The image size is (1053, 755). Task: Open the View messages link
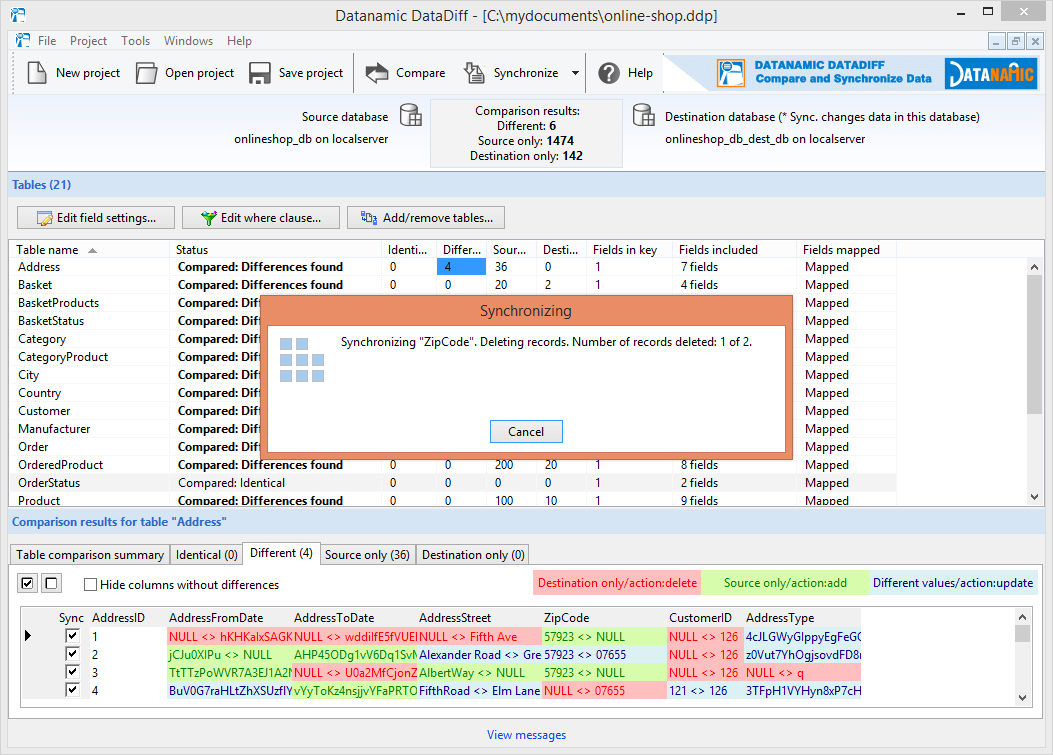click(526, 735)
